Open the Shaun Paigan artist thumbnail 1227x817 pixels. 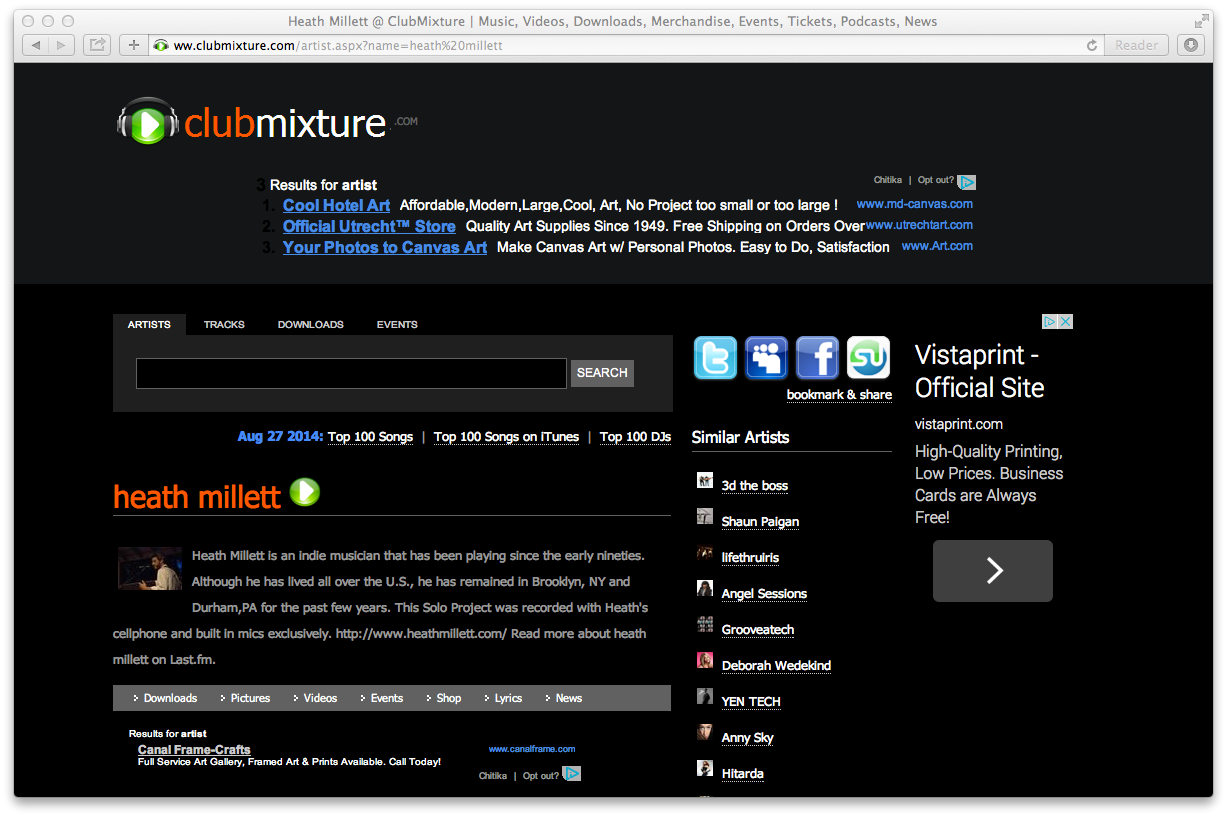click(x=705, y=516)
